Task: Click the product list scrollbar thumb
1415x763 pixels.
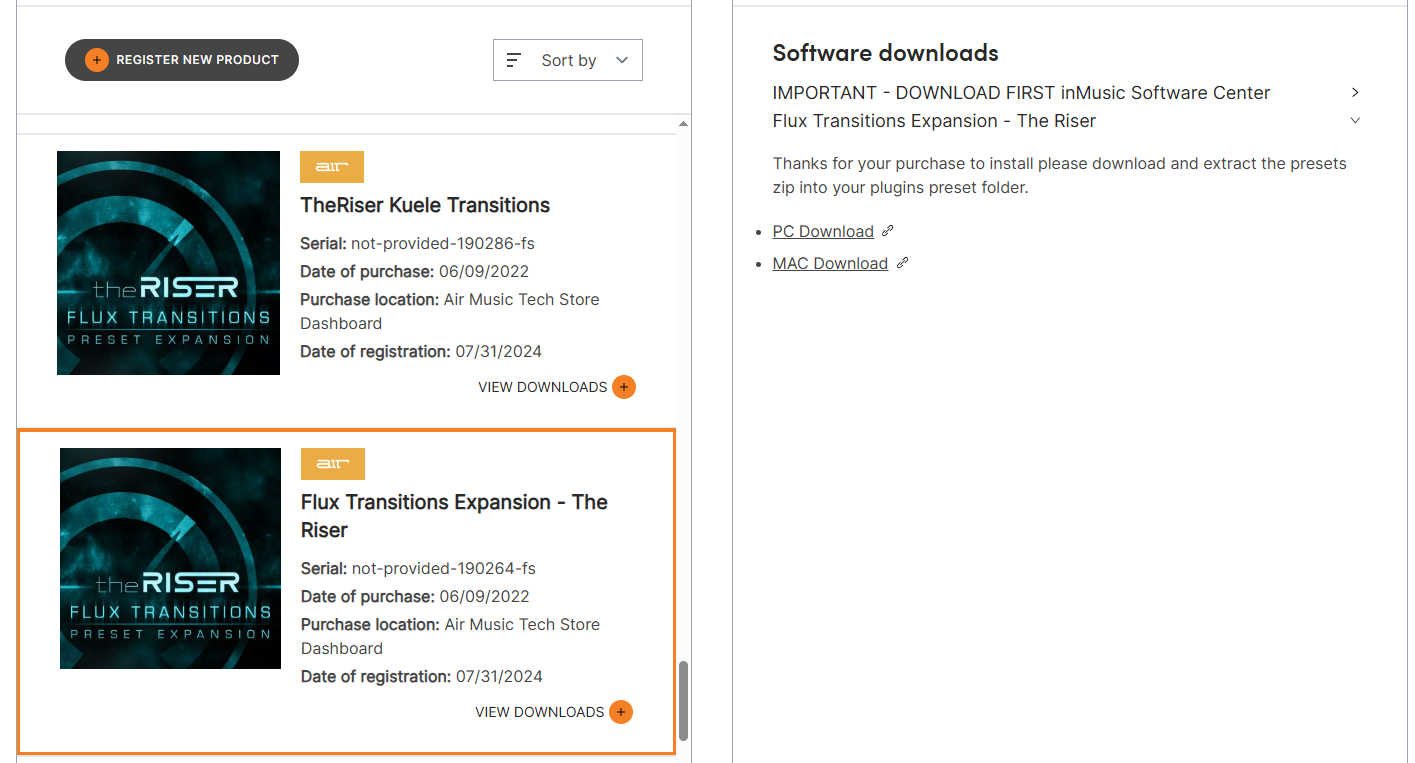Action: pyautogui.click(x=684, y=698)
